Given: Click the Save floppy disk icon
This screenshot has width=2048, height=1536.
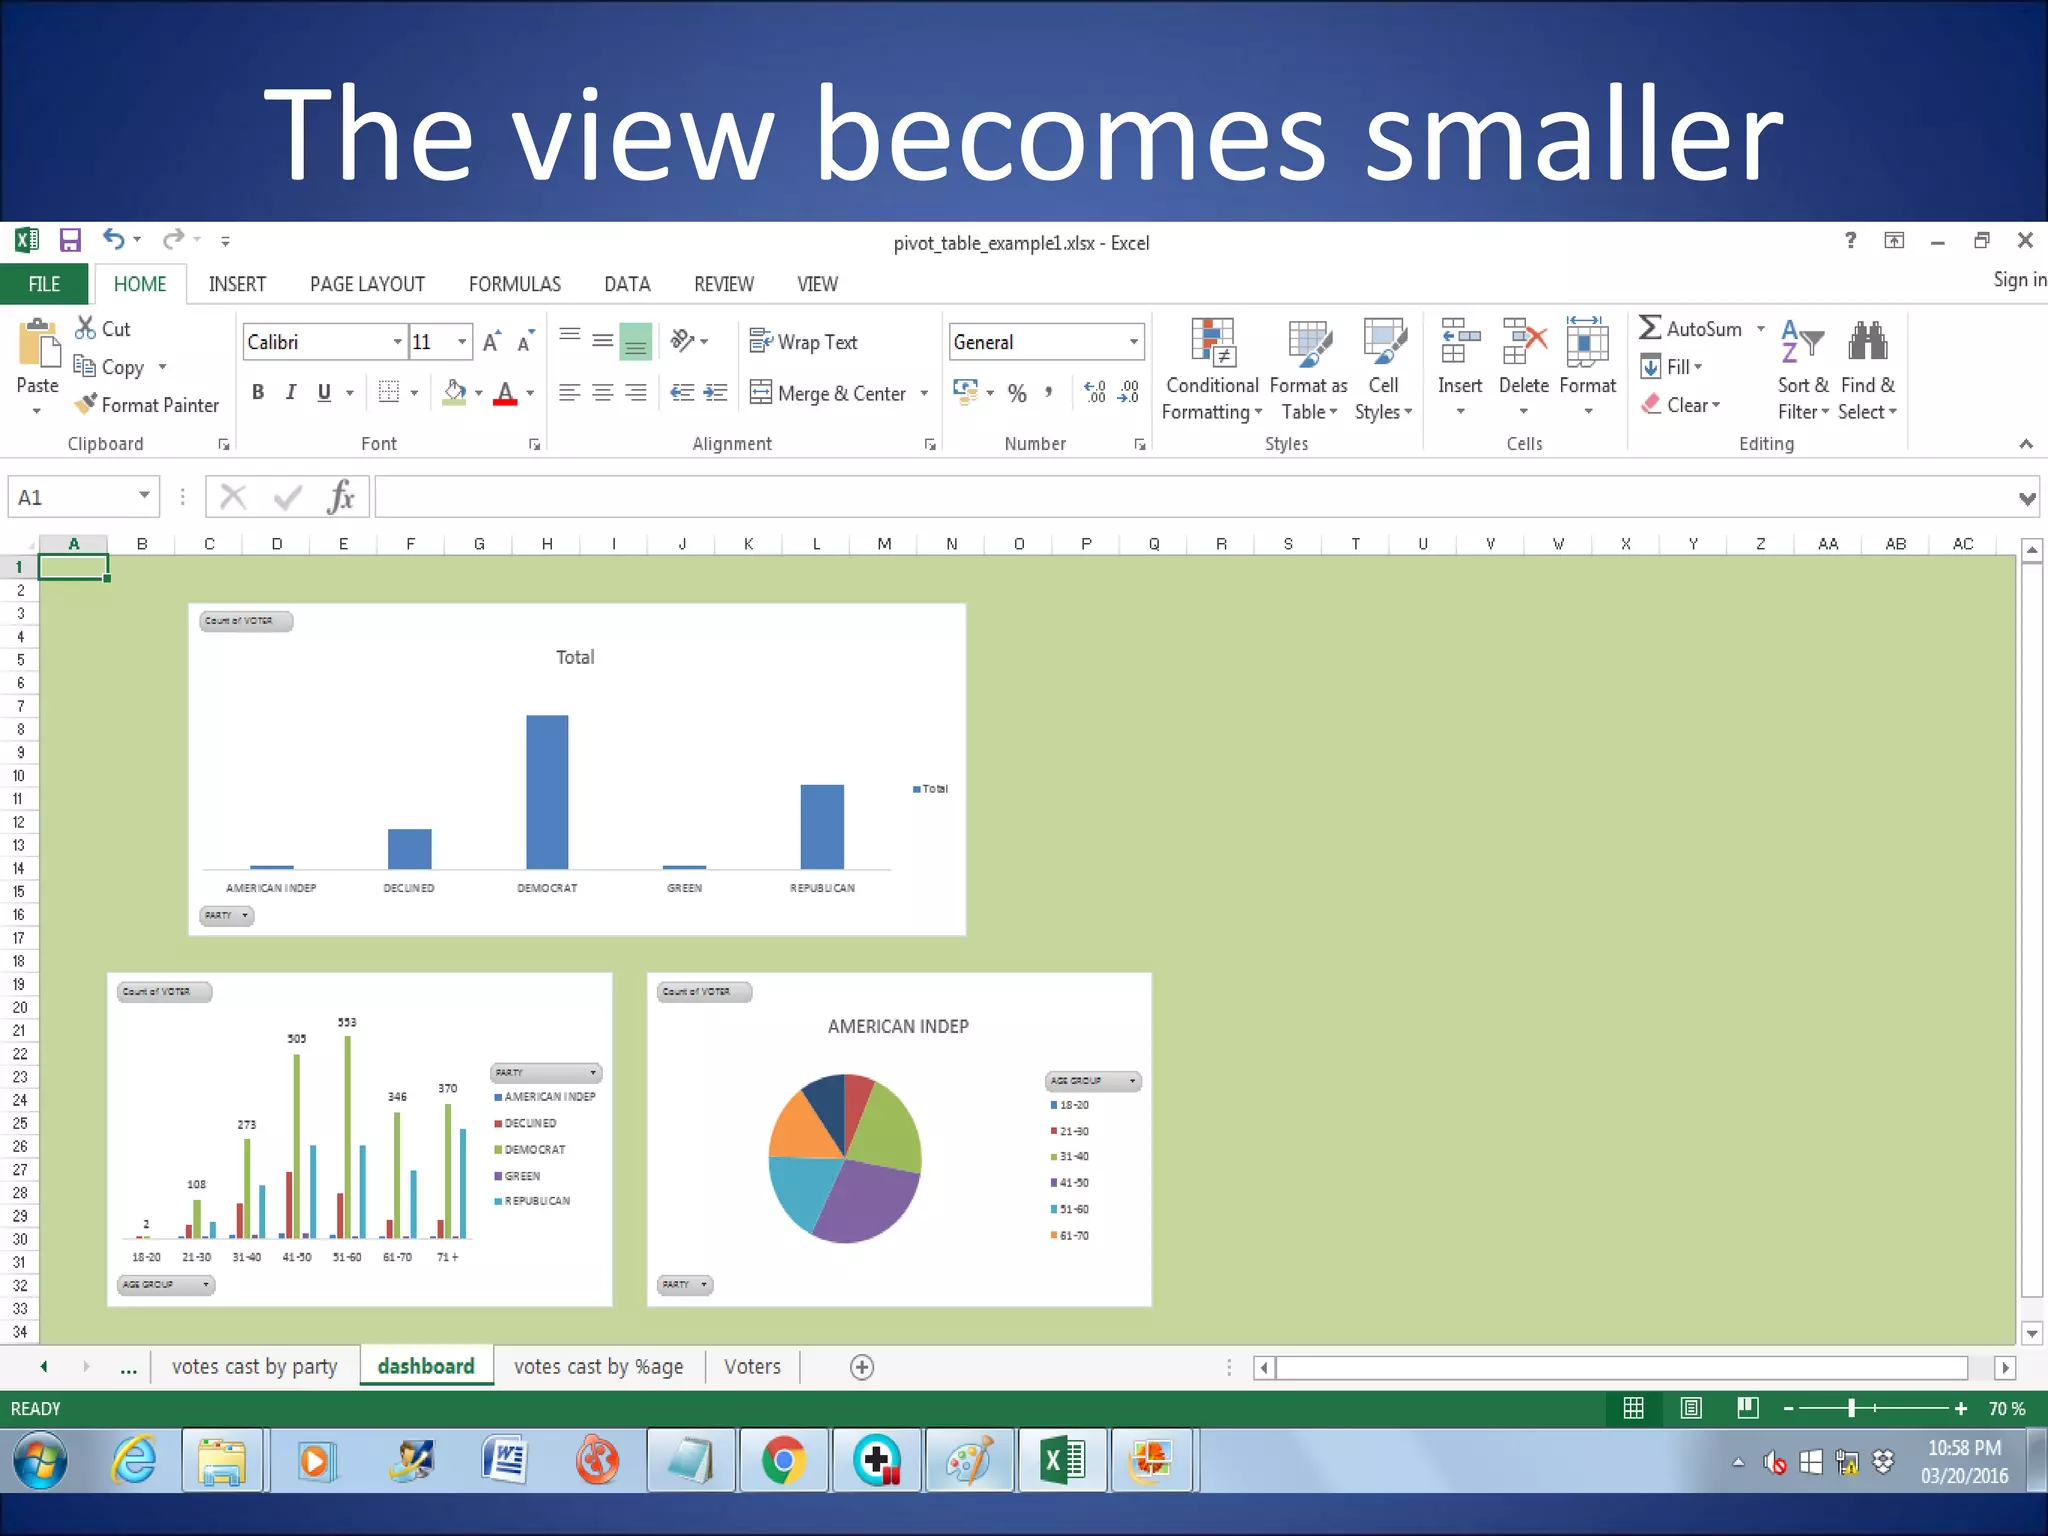Looking at the screenshot, I should (x=70, y=240).
